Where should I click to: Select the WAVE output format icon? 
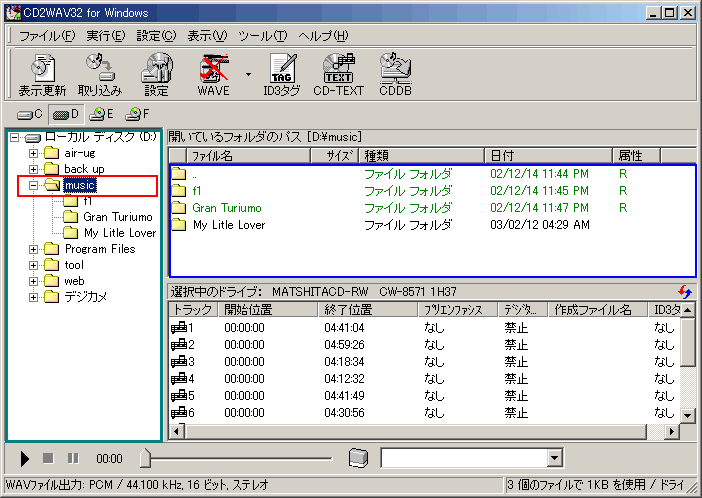213,74
